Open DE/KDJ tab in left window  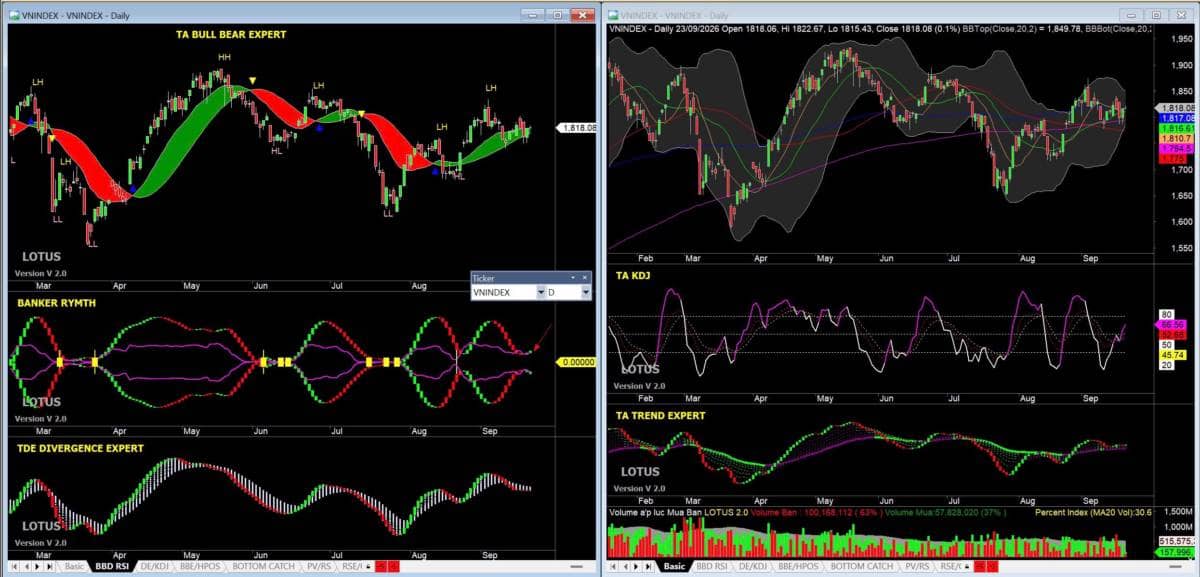tap(154, 566)
